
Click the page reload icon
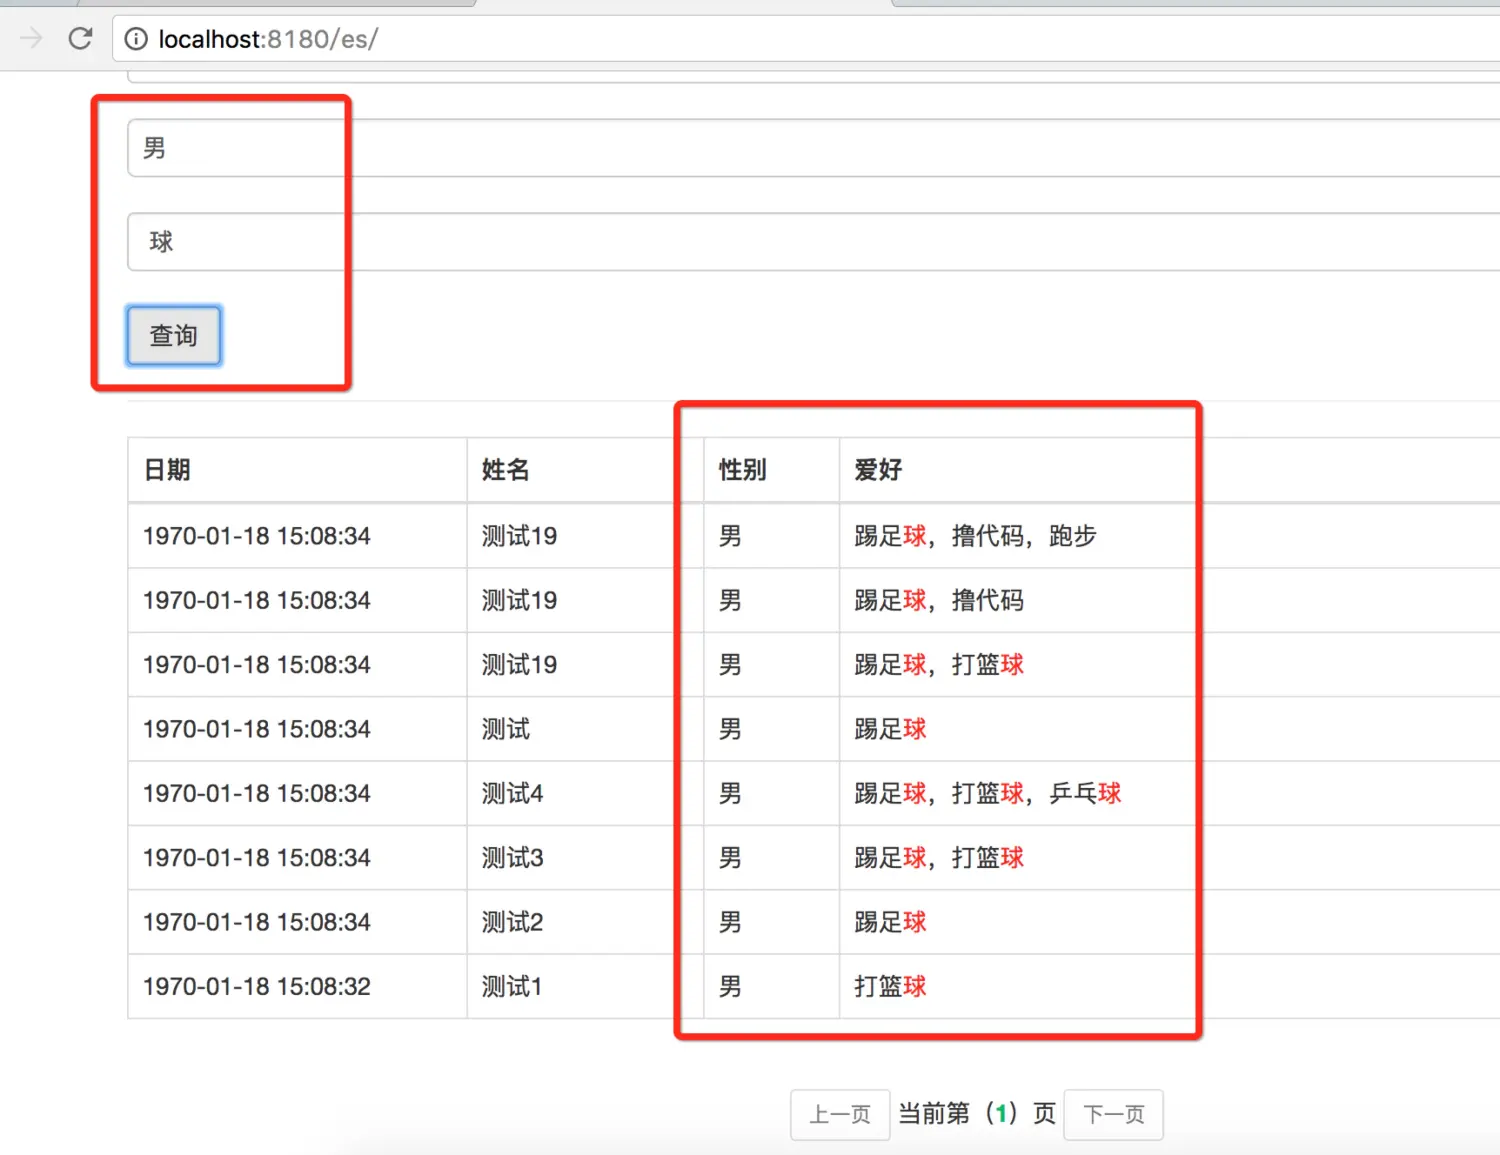click(x=80, y=39)
